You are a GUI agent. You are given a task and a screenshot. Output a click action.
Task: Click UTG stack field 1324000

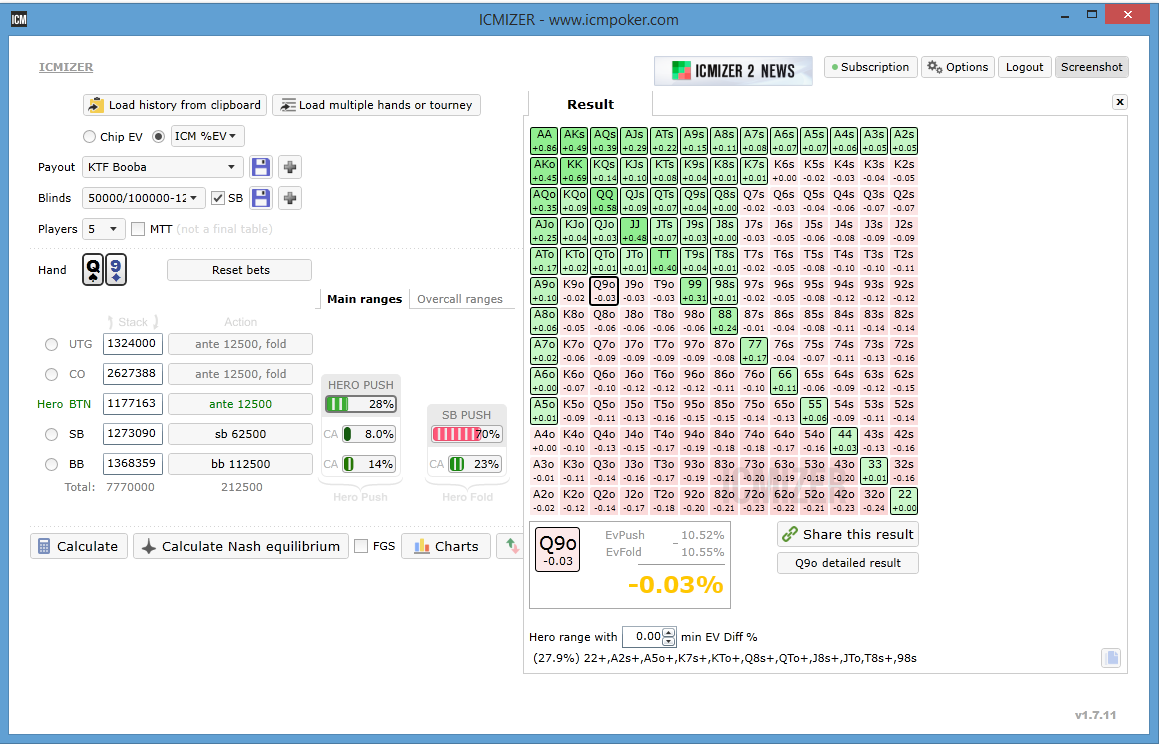(132, 344)
